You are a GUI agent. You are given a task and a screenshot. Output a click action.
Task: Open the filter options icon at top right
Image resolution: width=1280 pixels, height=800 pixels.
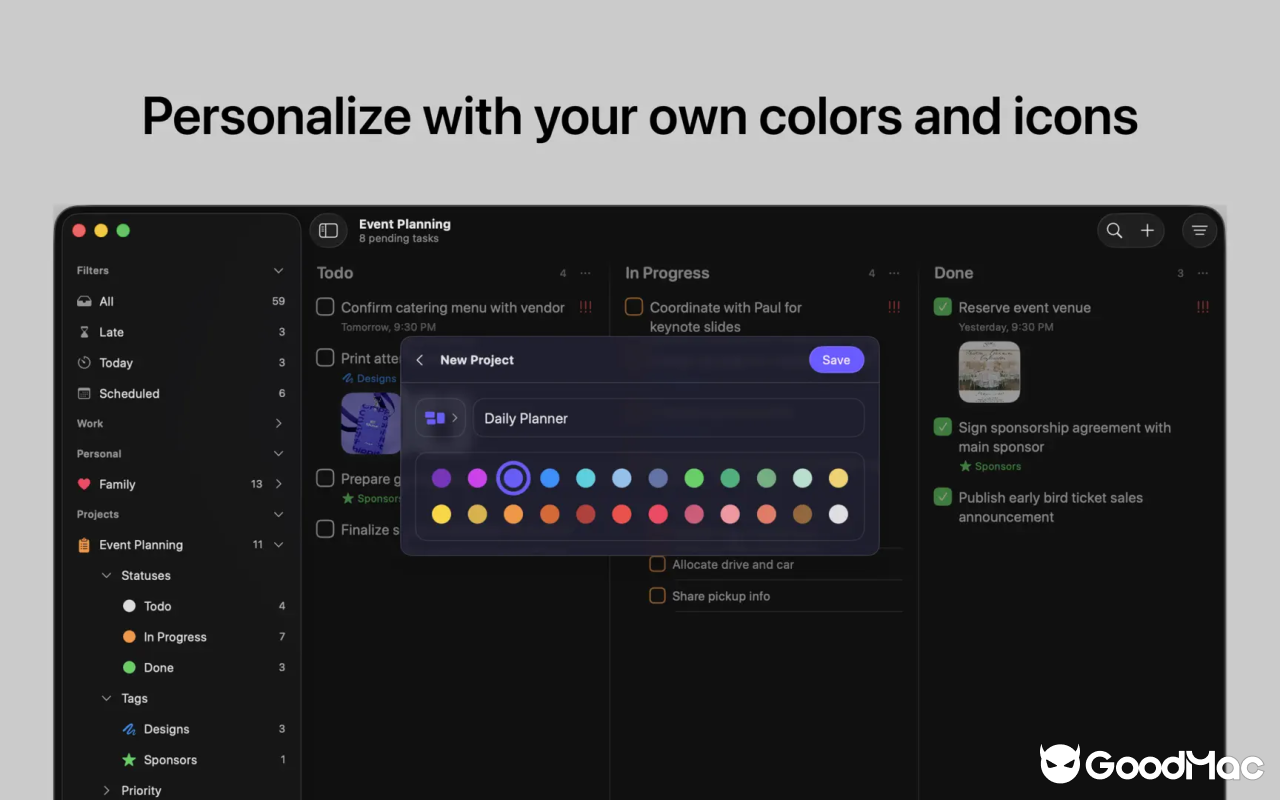1200,231
